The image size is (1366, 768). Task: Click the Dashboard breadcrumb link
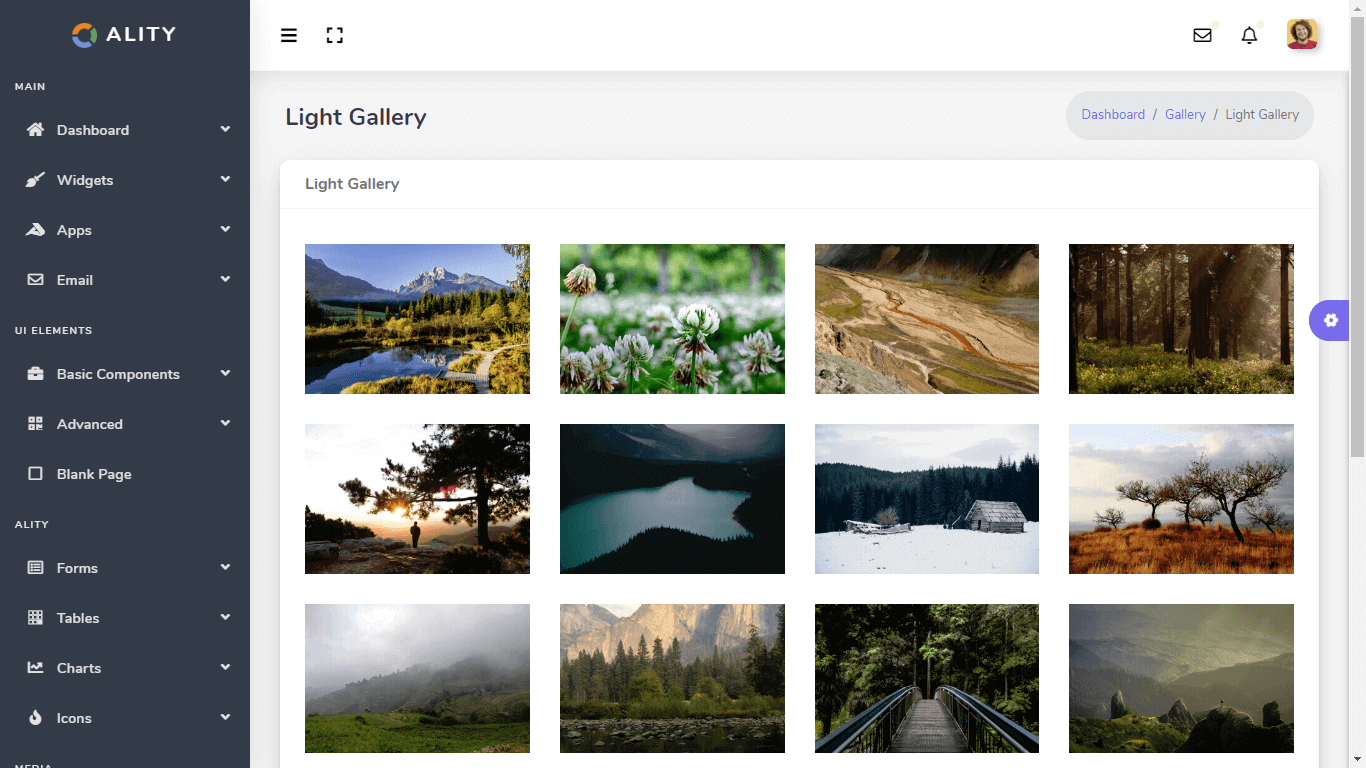click(x=1113, y=115)
